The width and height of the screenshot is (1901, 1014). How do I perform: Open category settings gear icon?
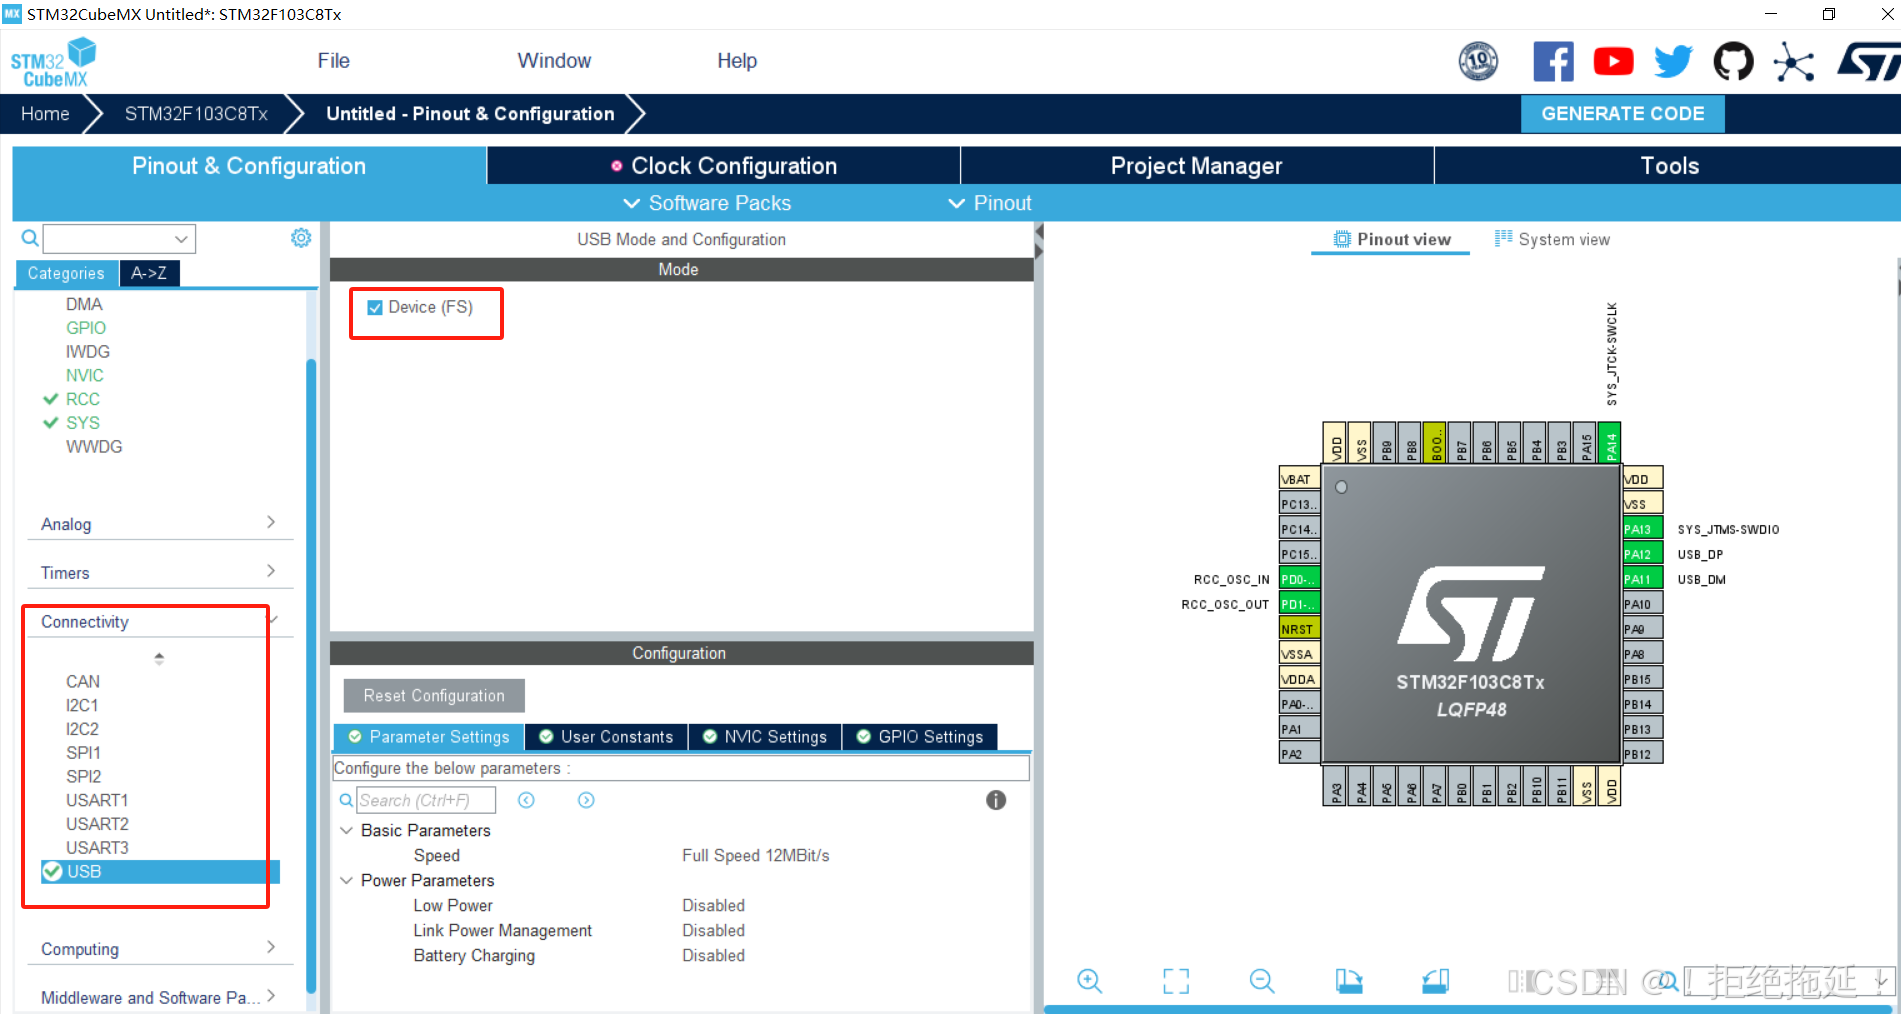(301, 238)
